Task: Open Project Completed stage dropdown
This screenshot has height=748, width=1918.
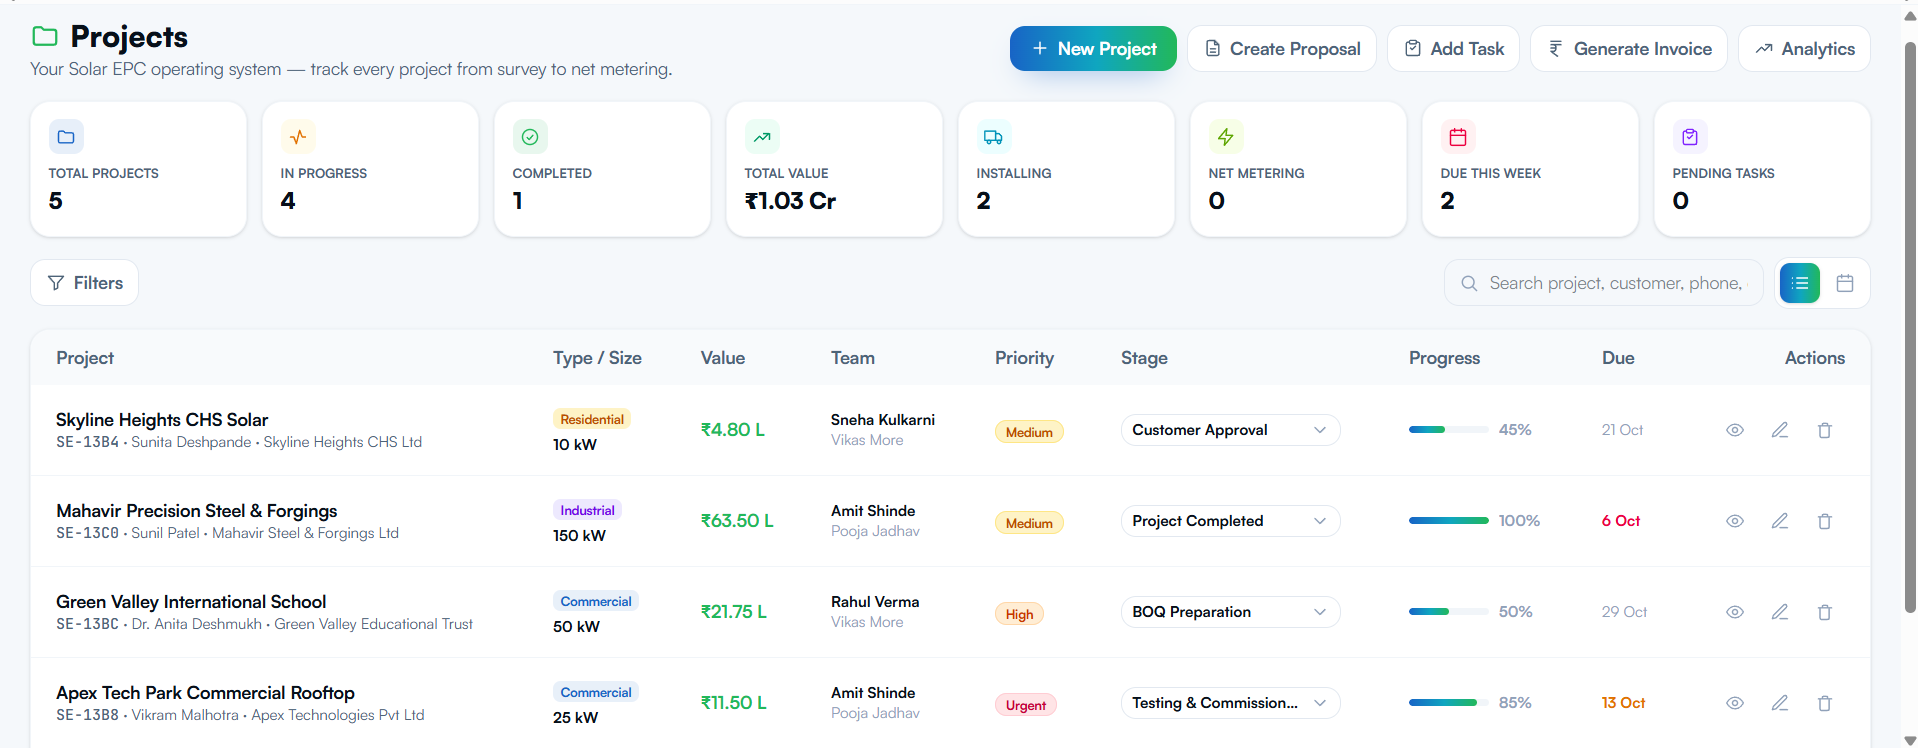Action: [1230, 521]
